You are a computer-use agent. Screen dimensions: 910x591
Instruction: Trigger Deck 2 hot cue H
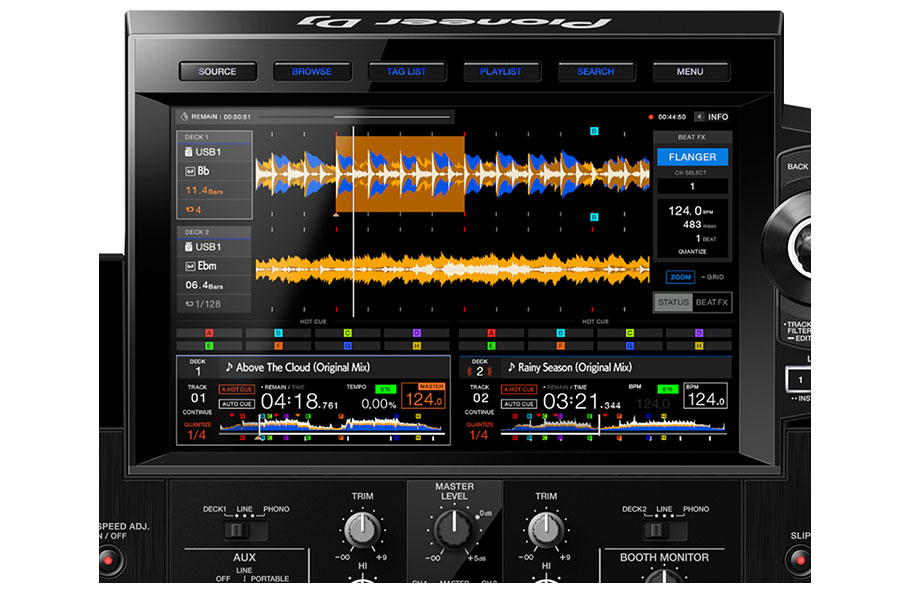[699, 345]
